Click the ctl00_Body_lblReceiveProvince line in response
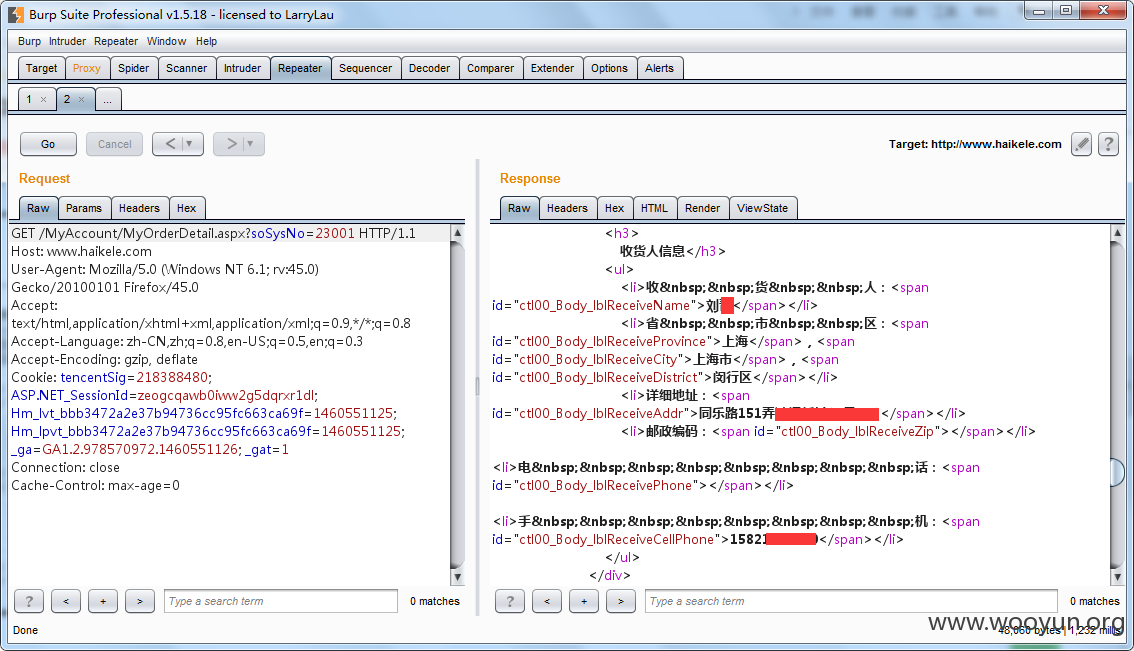Viewport: 1134px width, 651px height. (x=673, y=341)
